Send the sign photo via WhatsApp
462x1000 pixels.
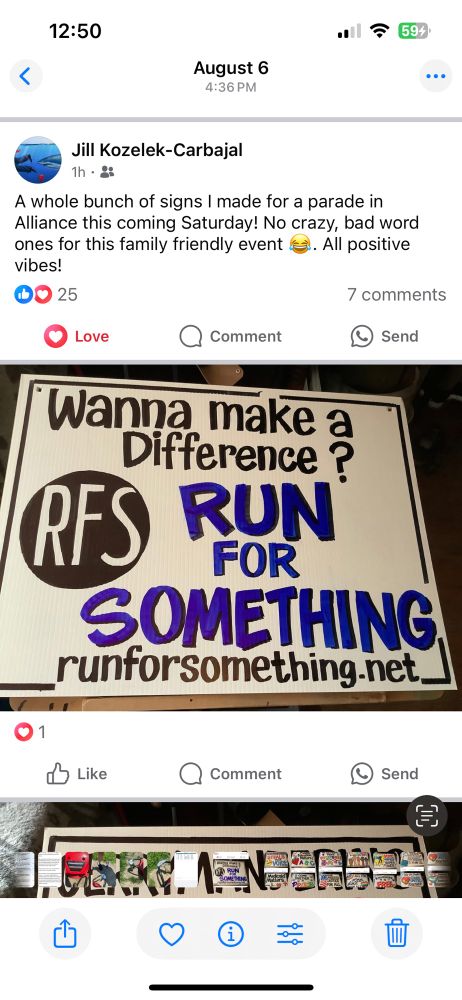point(384,774)
